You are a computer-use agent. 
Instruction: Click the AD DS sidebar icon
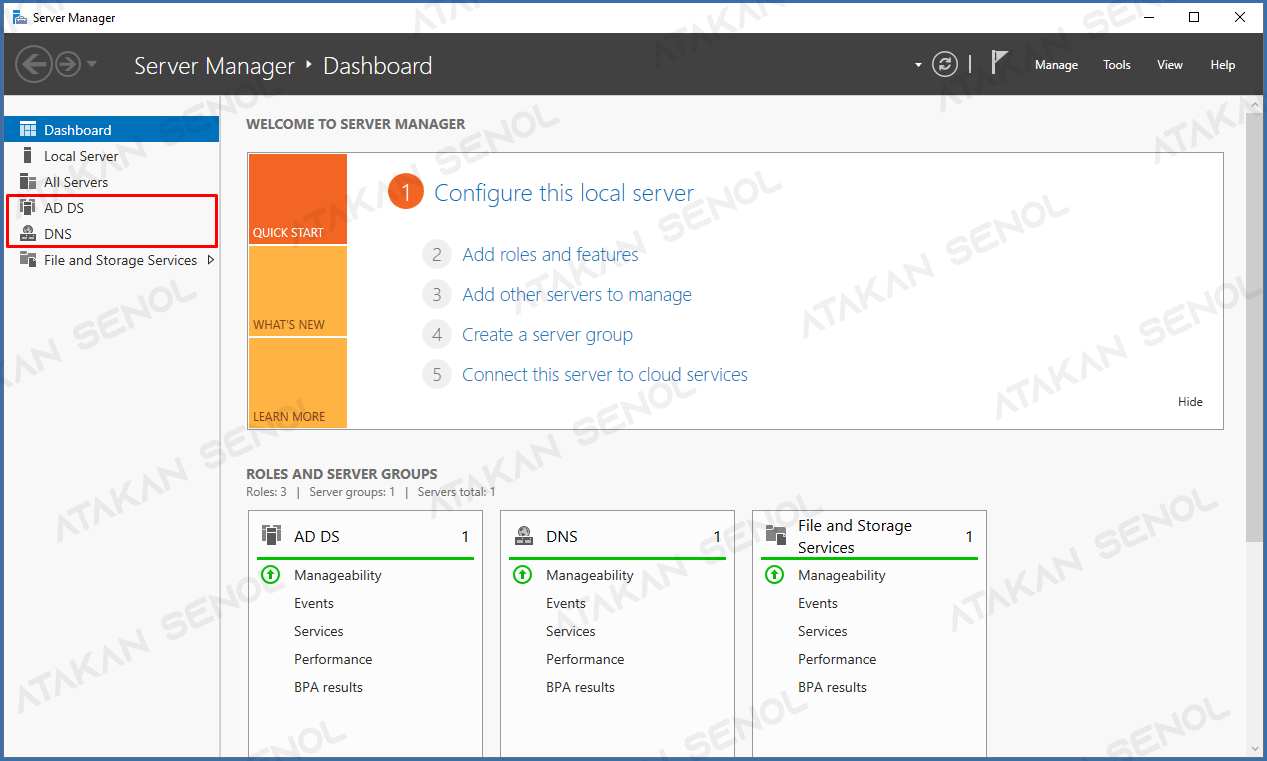(x=28, y=208)
